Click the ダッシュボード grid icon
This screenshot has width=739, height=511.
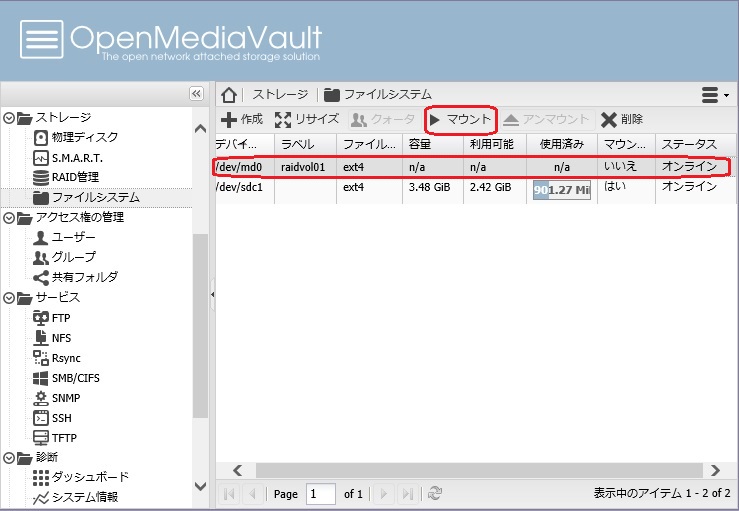pyautogui.click(x=41, y=478)
